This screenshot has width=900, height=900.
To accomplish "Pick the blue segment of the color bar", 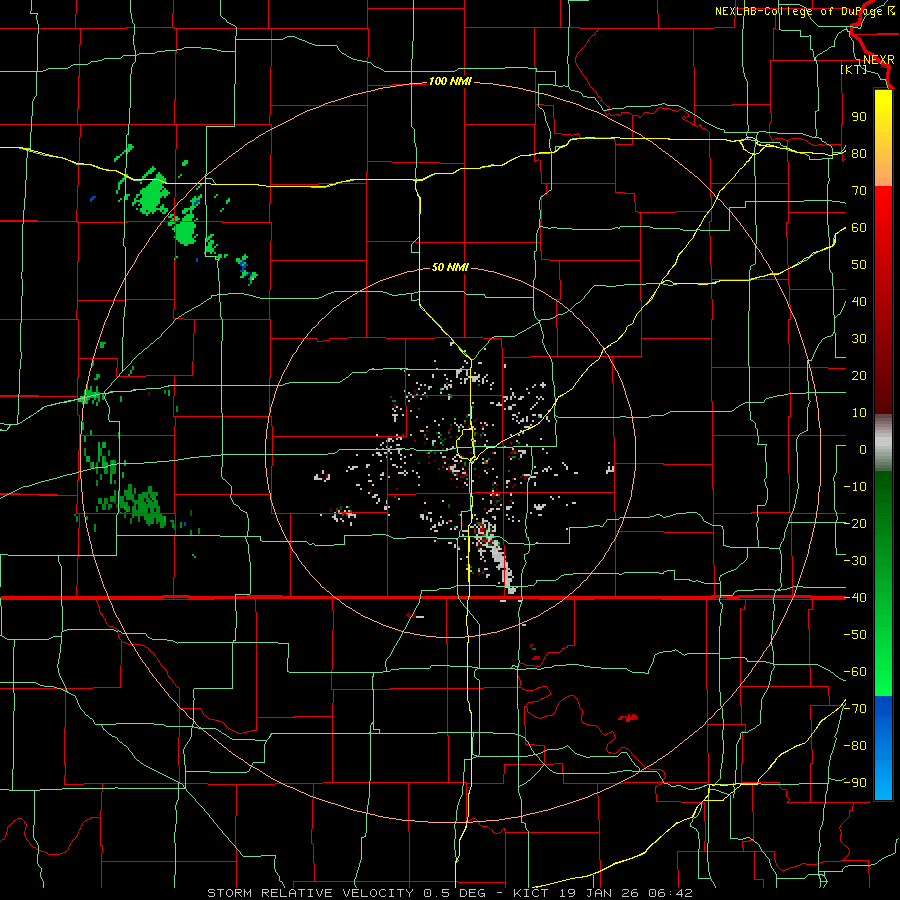I will point(883,747).
